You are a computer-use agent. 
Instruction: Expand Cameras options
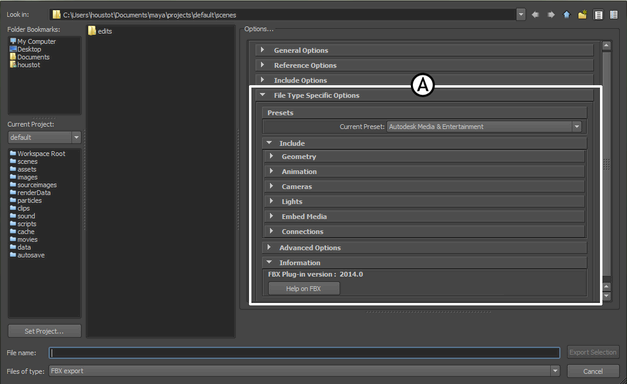tap(425, 186)
